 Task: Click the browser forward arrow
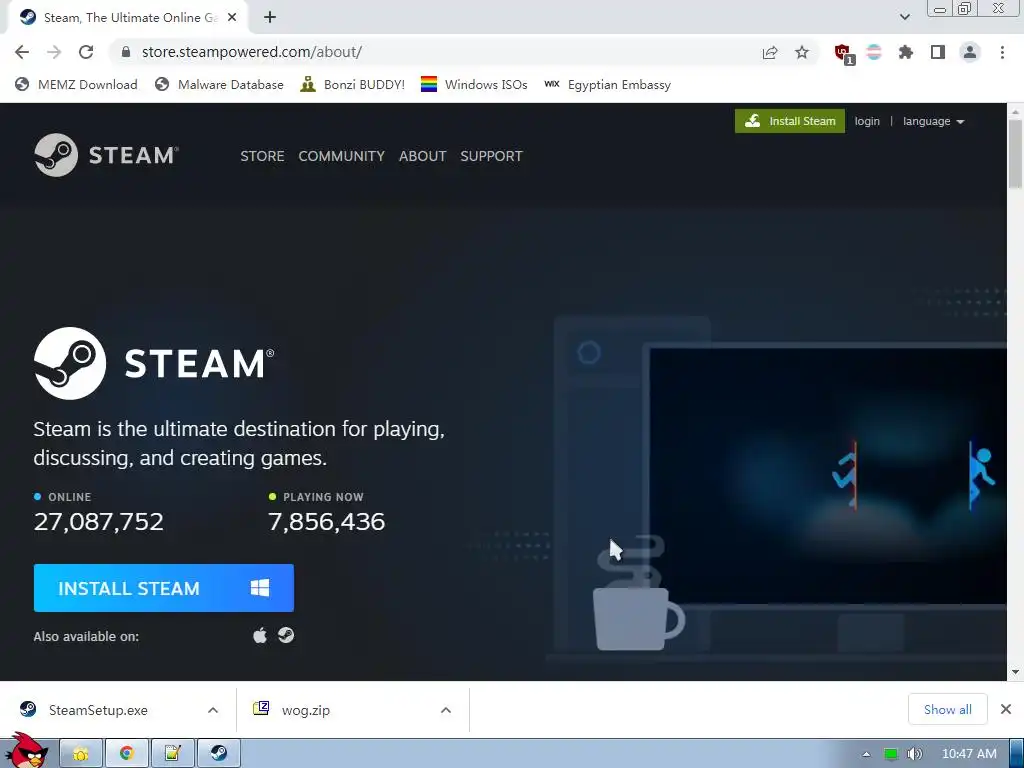click(x=54, y=52)
